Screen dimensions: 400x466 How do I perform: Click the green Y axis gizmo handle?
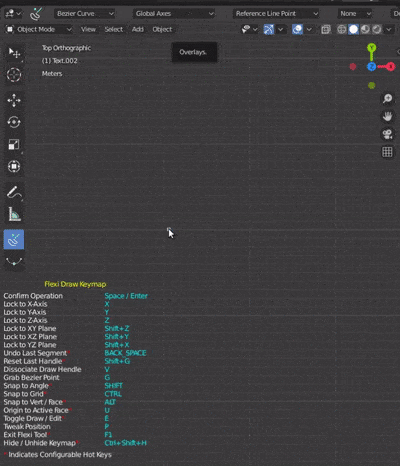[371, 48]
